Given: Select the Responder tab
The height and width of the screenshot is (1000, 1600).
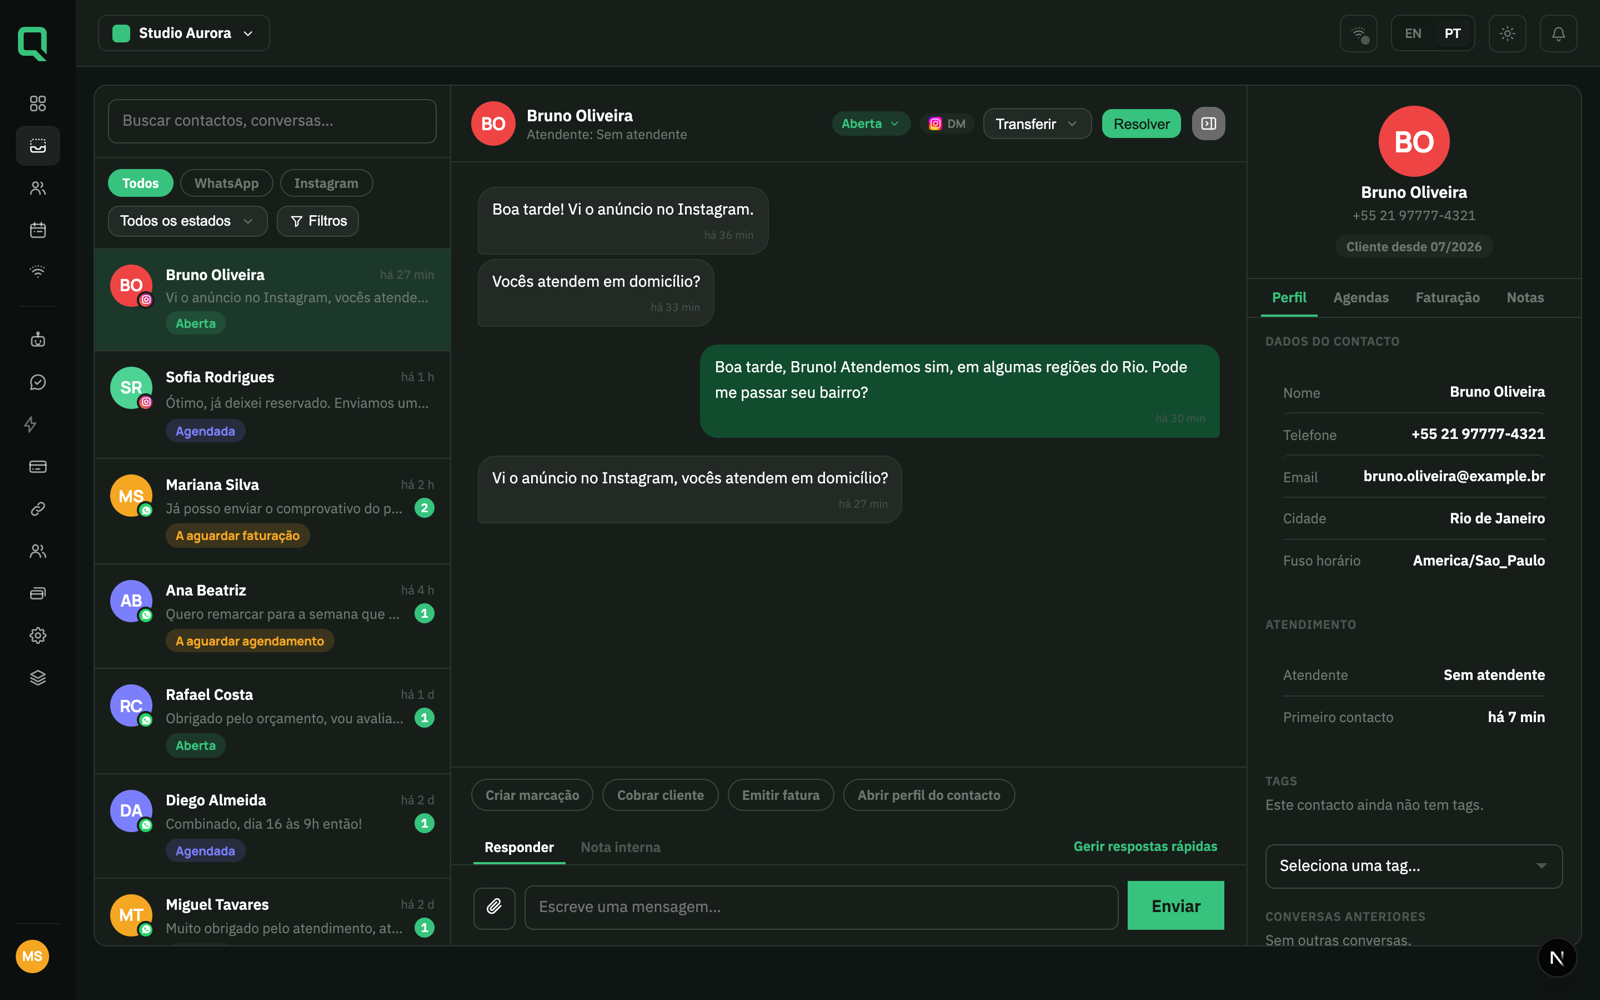Looking at the screenshot, I should [519, 847].
